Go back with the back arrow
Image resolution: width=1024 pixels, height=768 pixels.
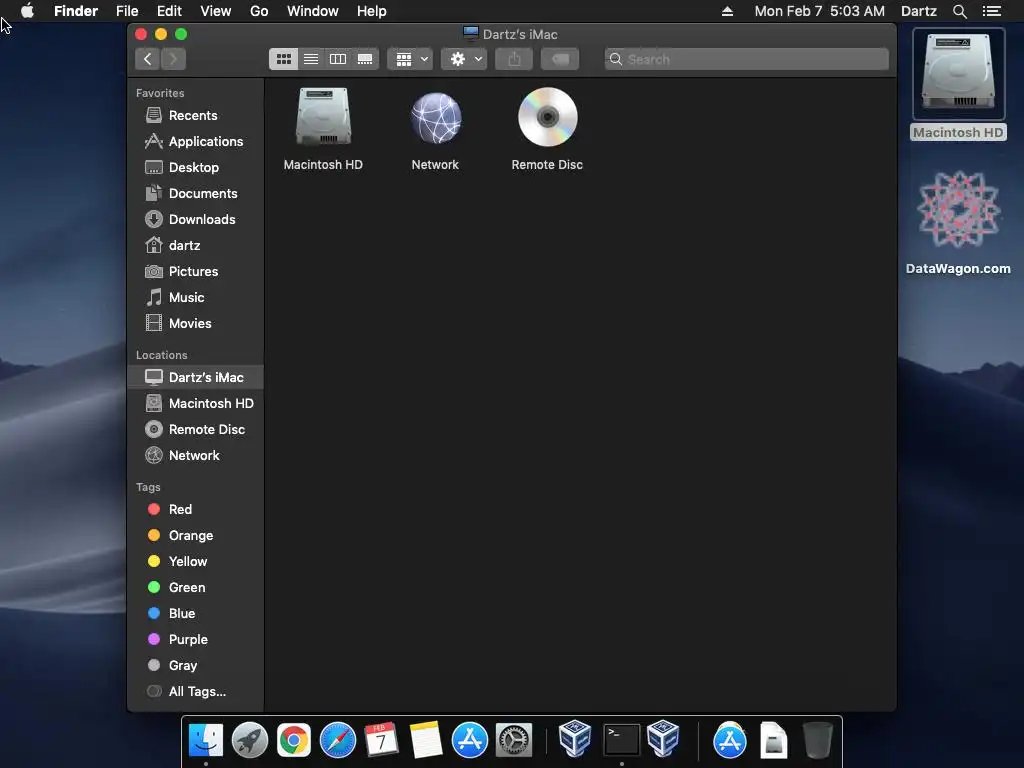coord(148,59)
